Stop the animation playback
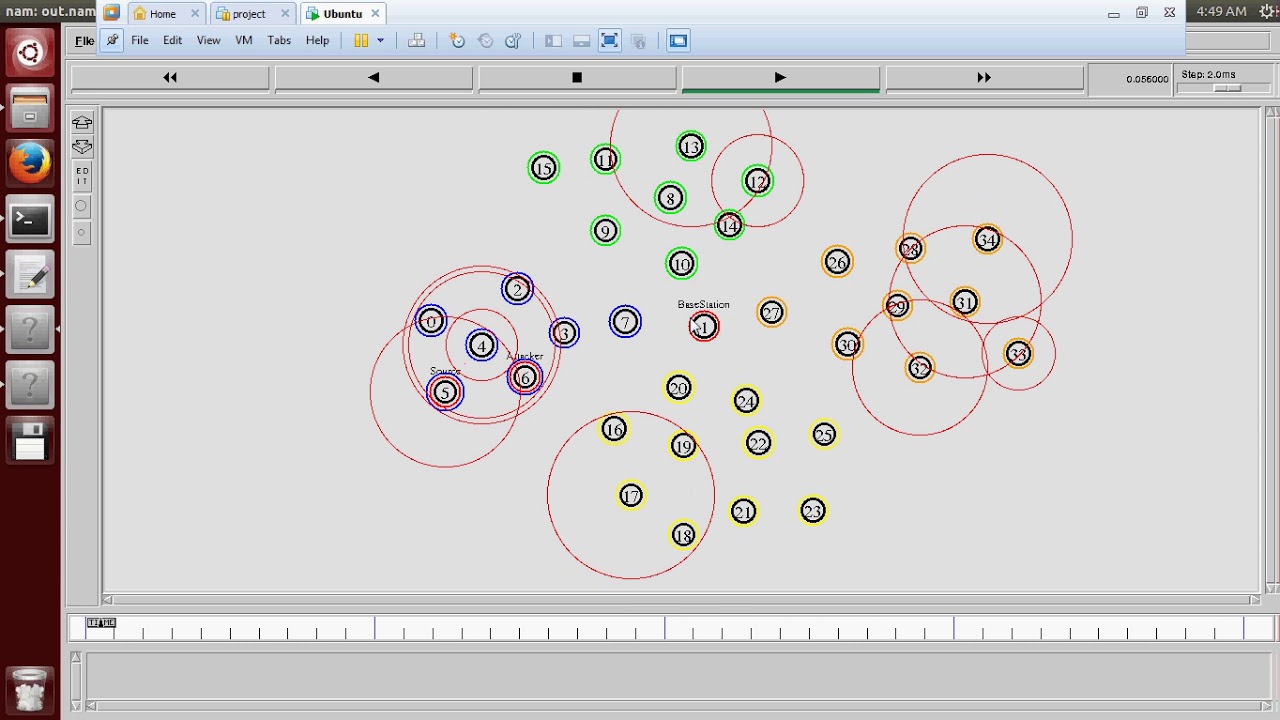 (x=576, y=78)
